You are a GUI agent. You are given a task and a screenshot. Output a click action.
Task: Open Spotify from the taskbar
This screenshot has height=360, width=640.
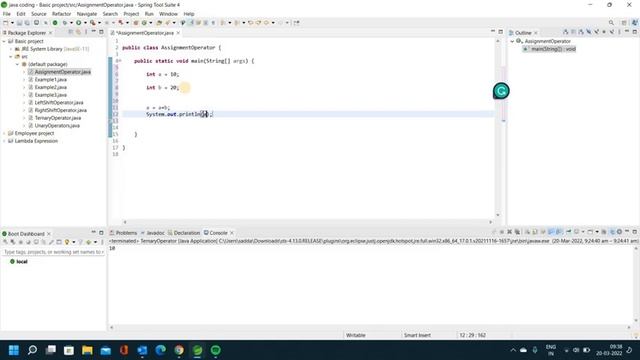pos(216,350)
